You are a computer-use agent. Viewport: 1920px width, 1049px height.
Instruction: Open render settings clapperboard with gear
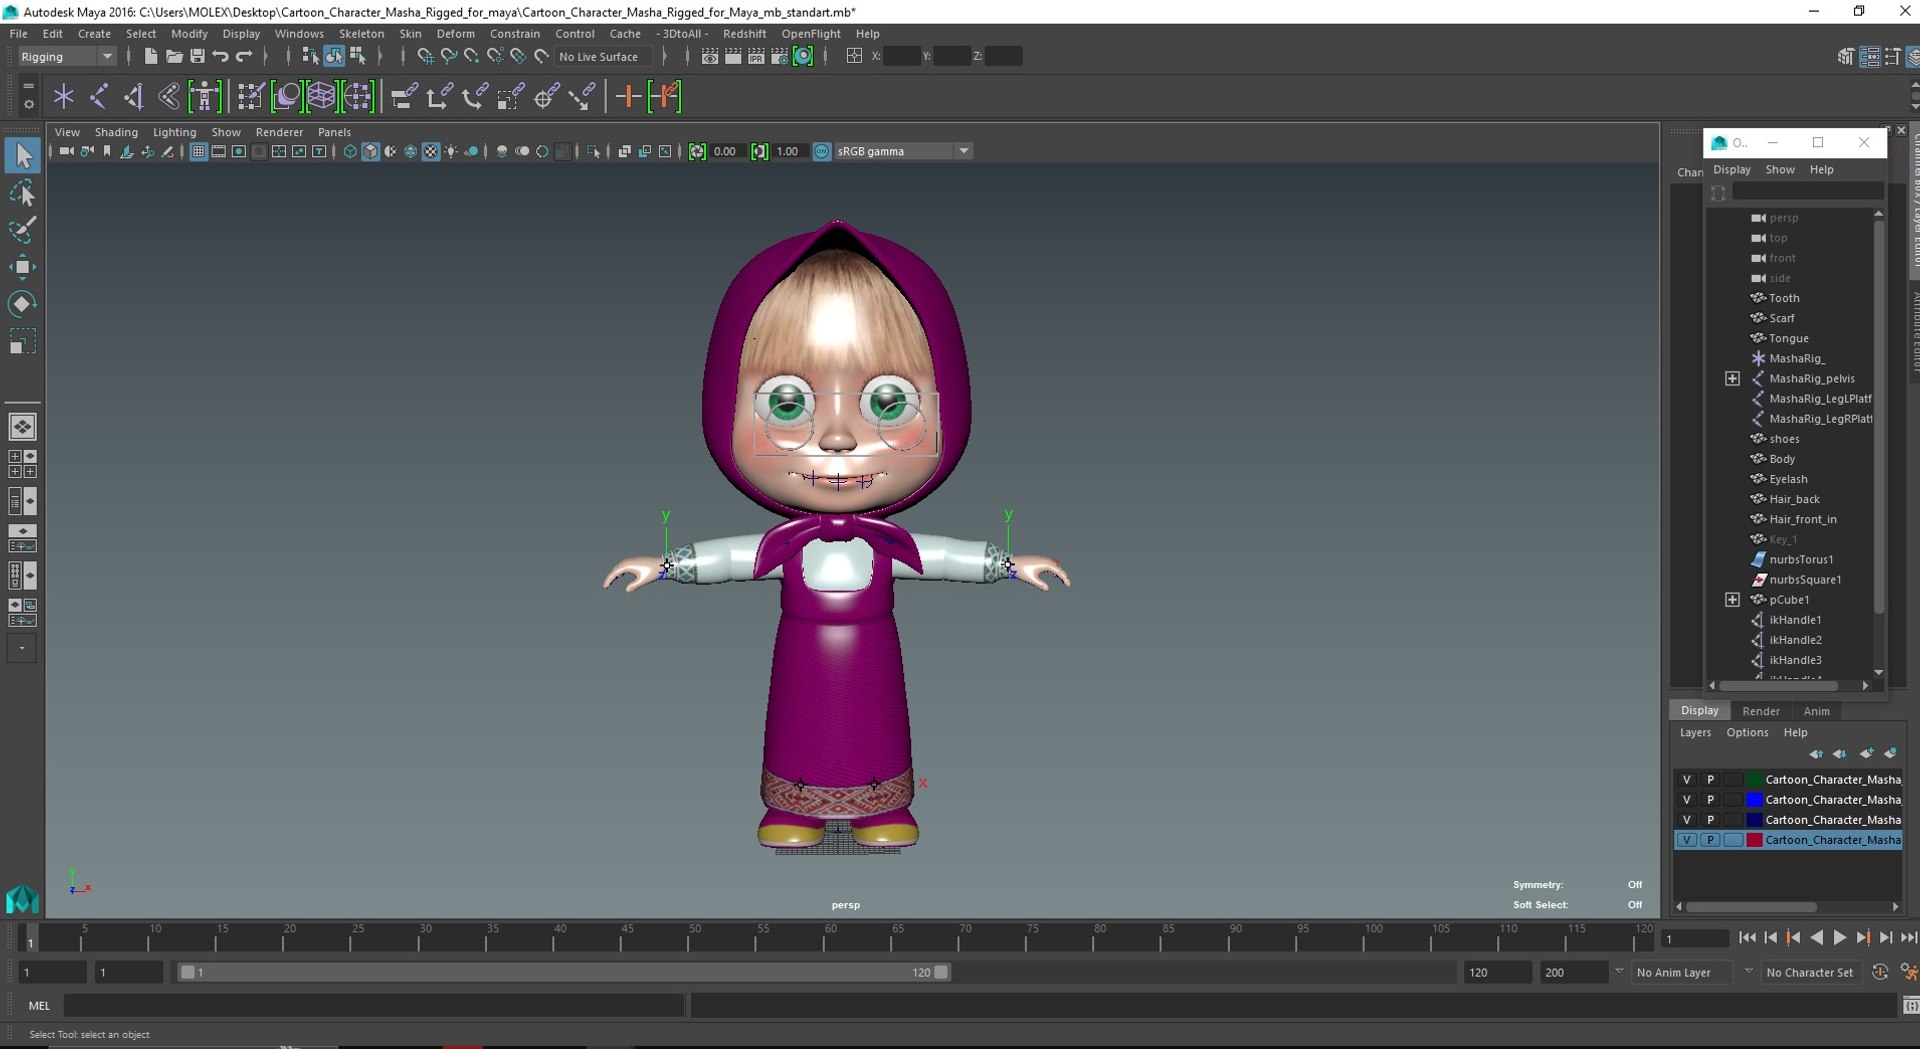[779, 56]
